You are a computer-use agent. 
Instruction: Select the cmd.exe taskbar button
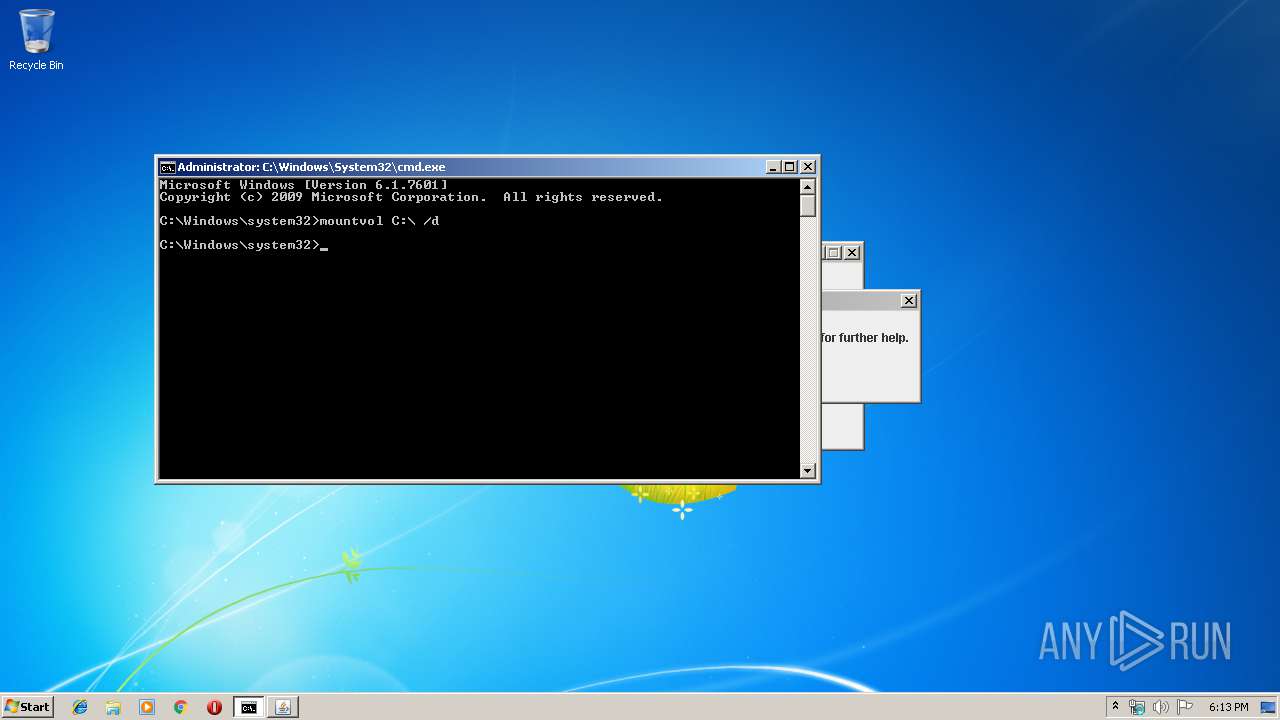(248, 707)
